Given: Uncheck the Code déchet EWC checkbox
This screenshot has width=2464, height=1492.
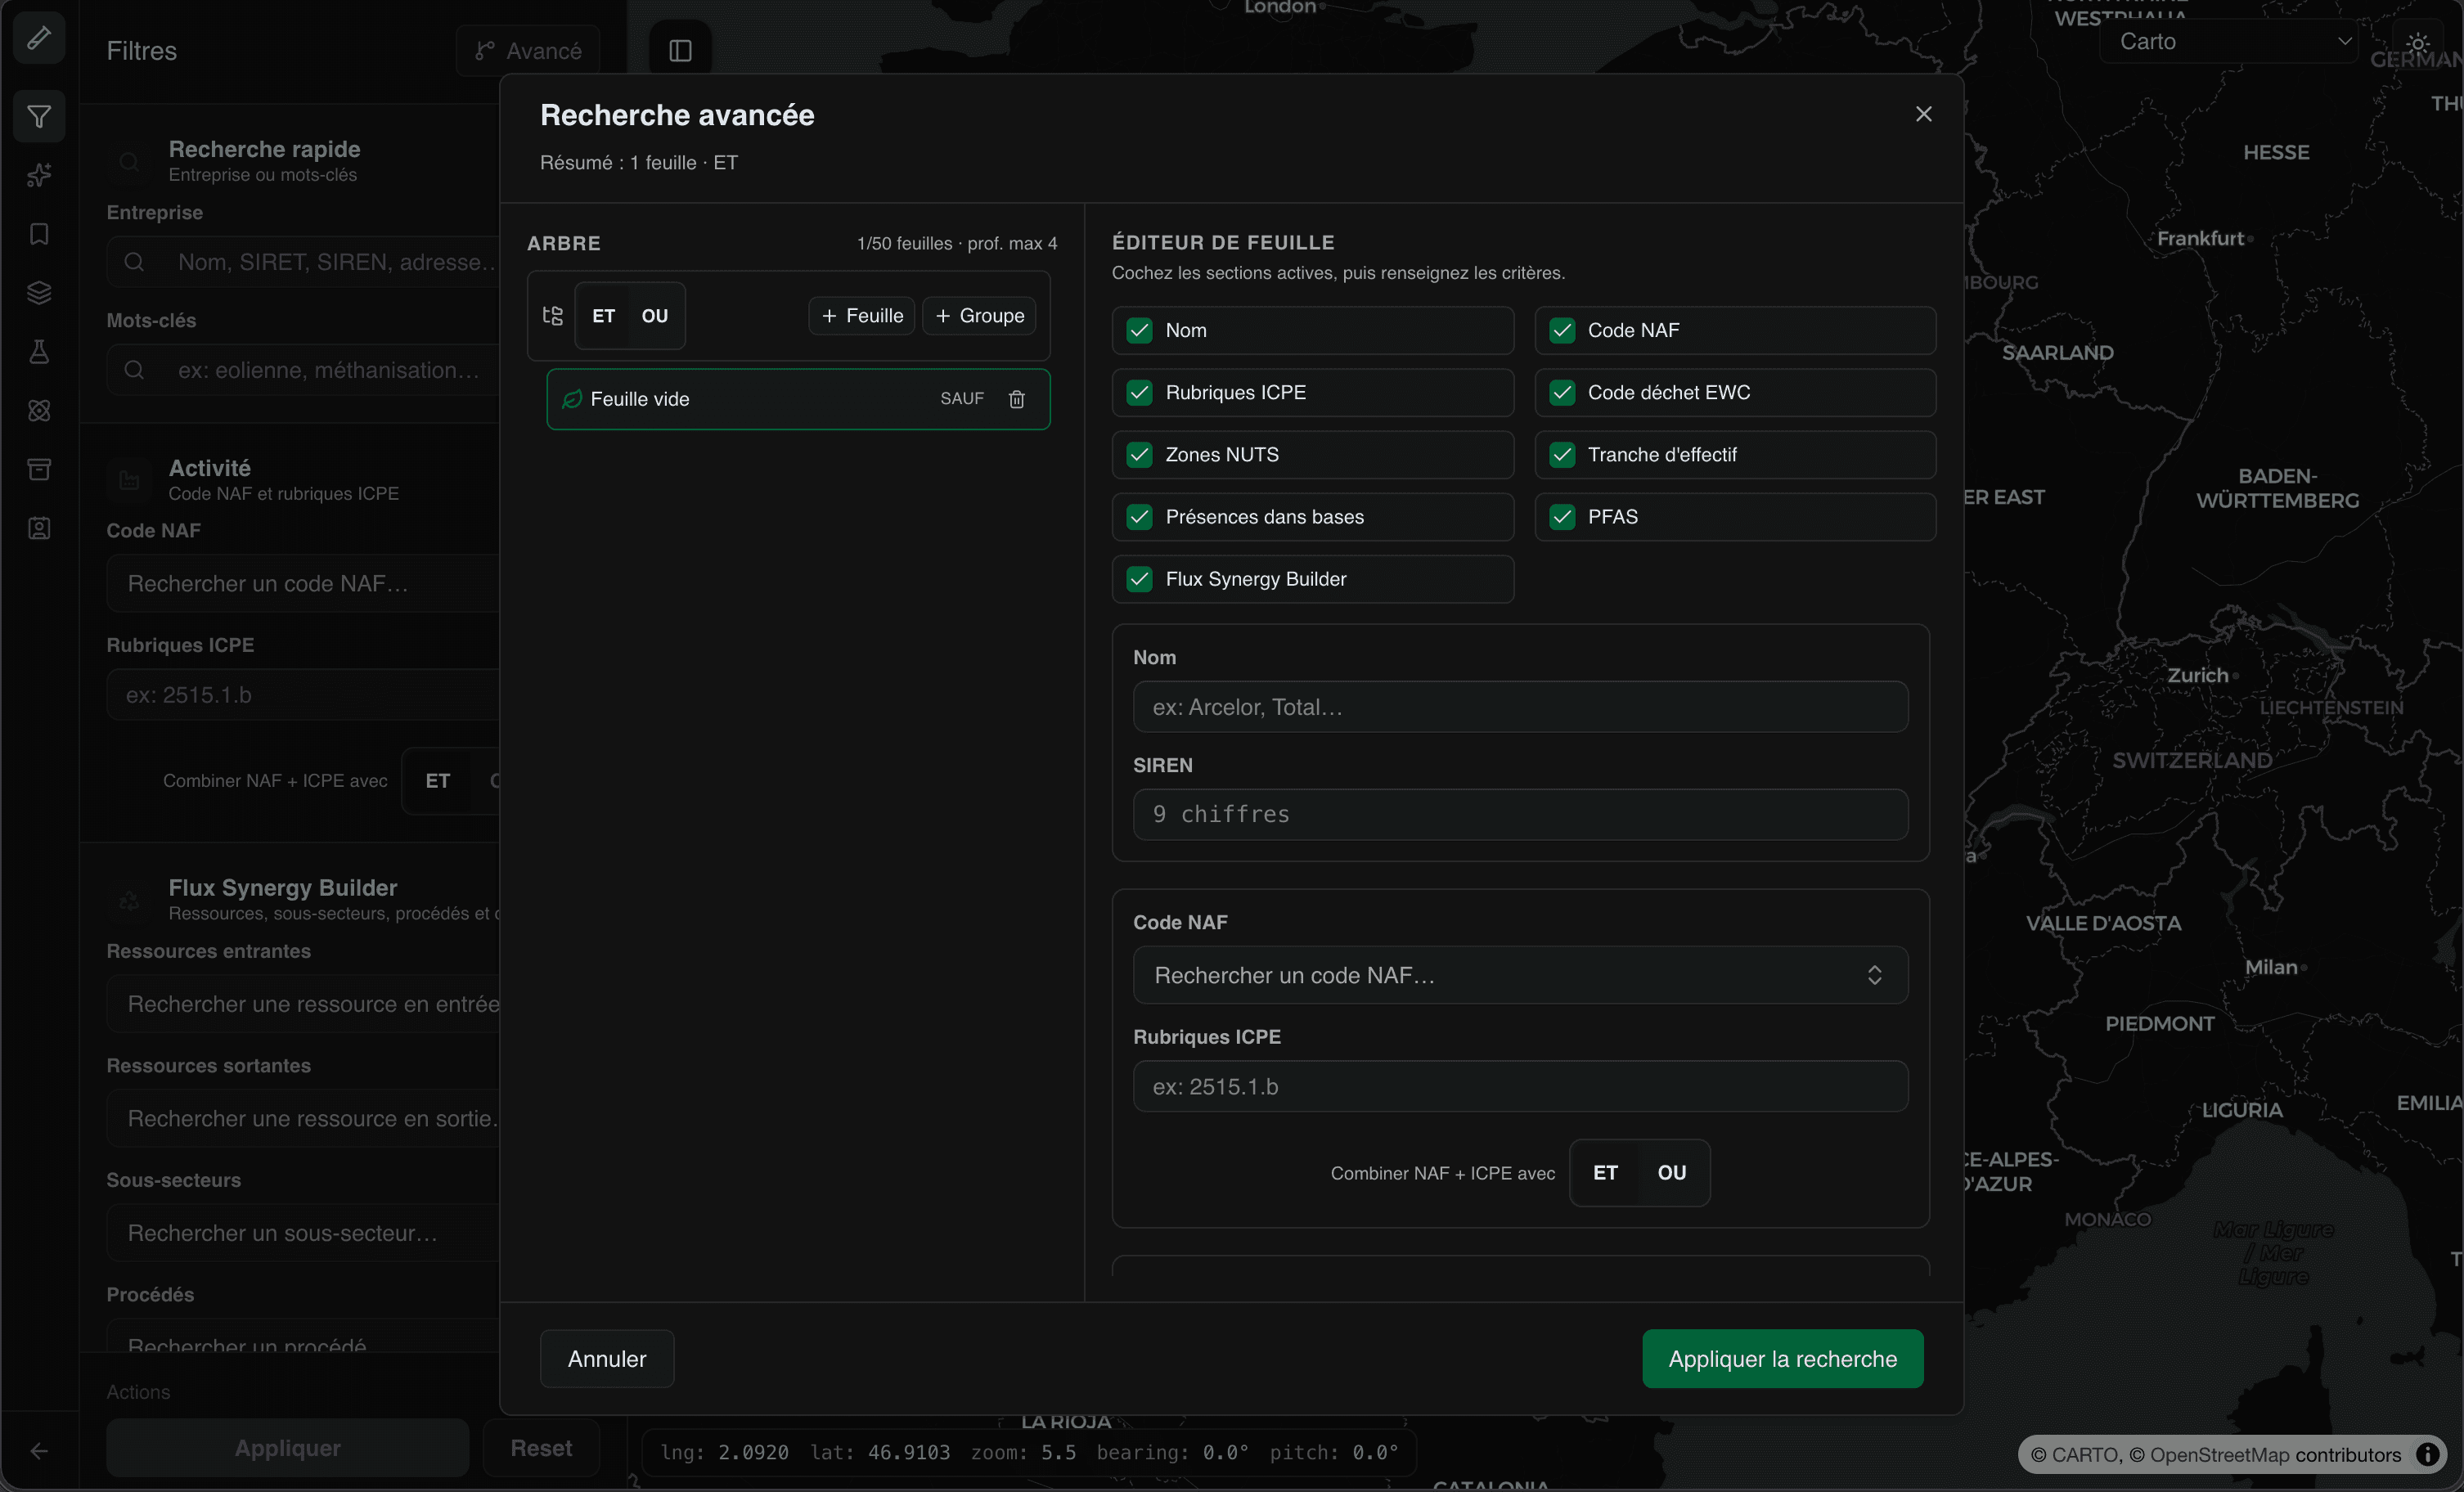Looking at the screenshot, I should pos(1562,392).
